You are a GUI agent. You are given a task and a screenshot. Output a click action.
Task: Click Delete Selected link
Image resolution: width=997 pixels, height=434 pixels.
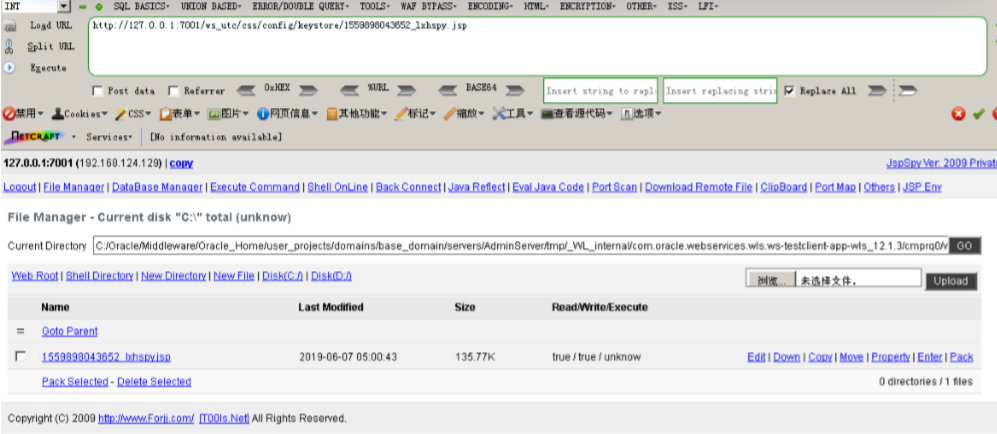point(154,381)
